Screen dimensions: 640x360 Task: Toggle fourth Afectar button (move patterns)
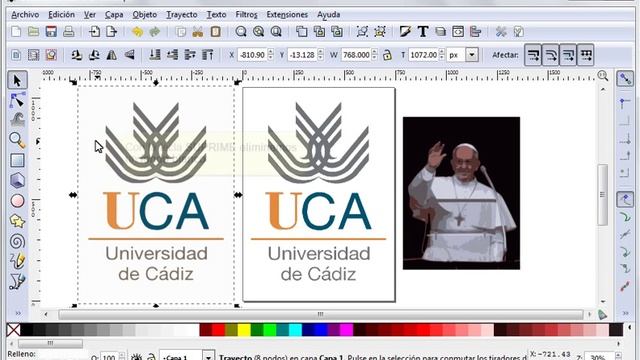[x=586, y=55]
